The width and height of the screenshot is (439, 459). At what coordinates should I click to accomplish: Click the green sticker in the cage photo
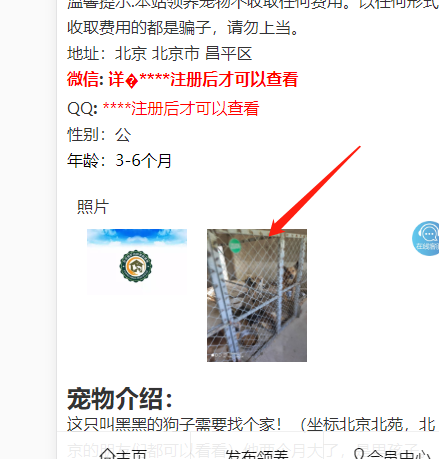(x=235, y=246)
